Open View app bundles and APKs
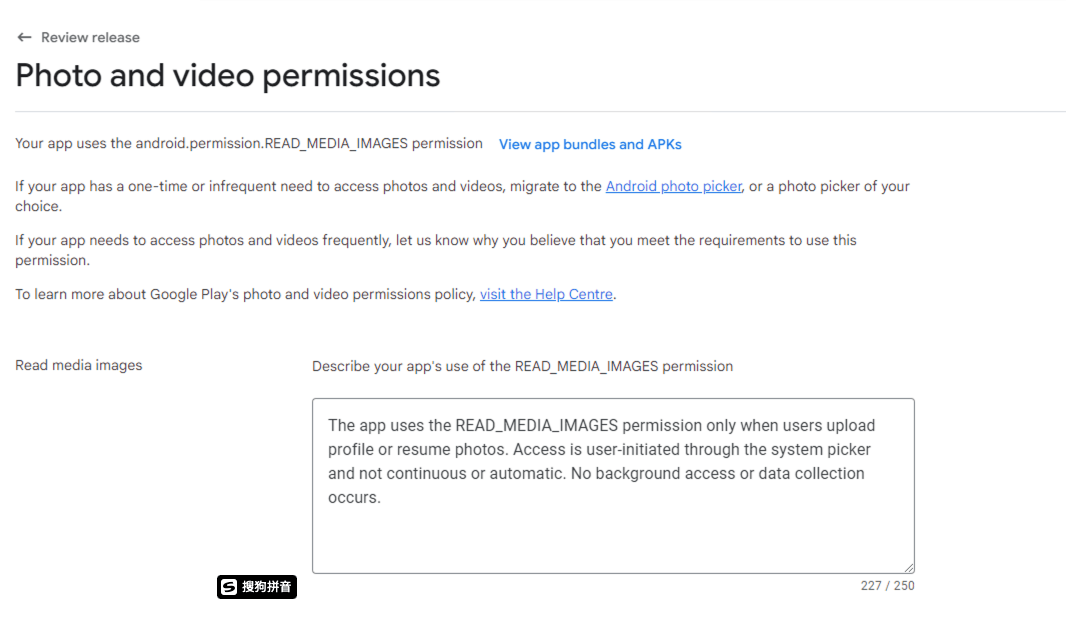Screen dimensions: 1066x621 click(590, 144)
